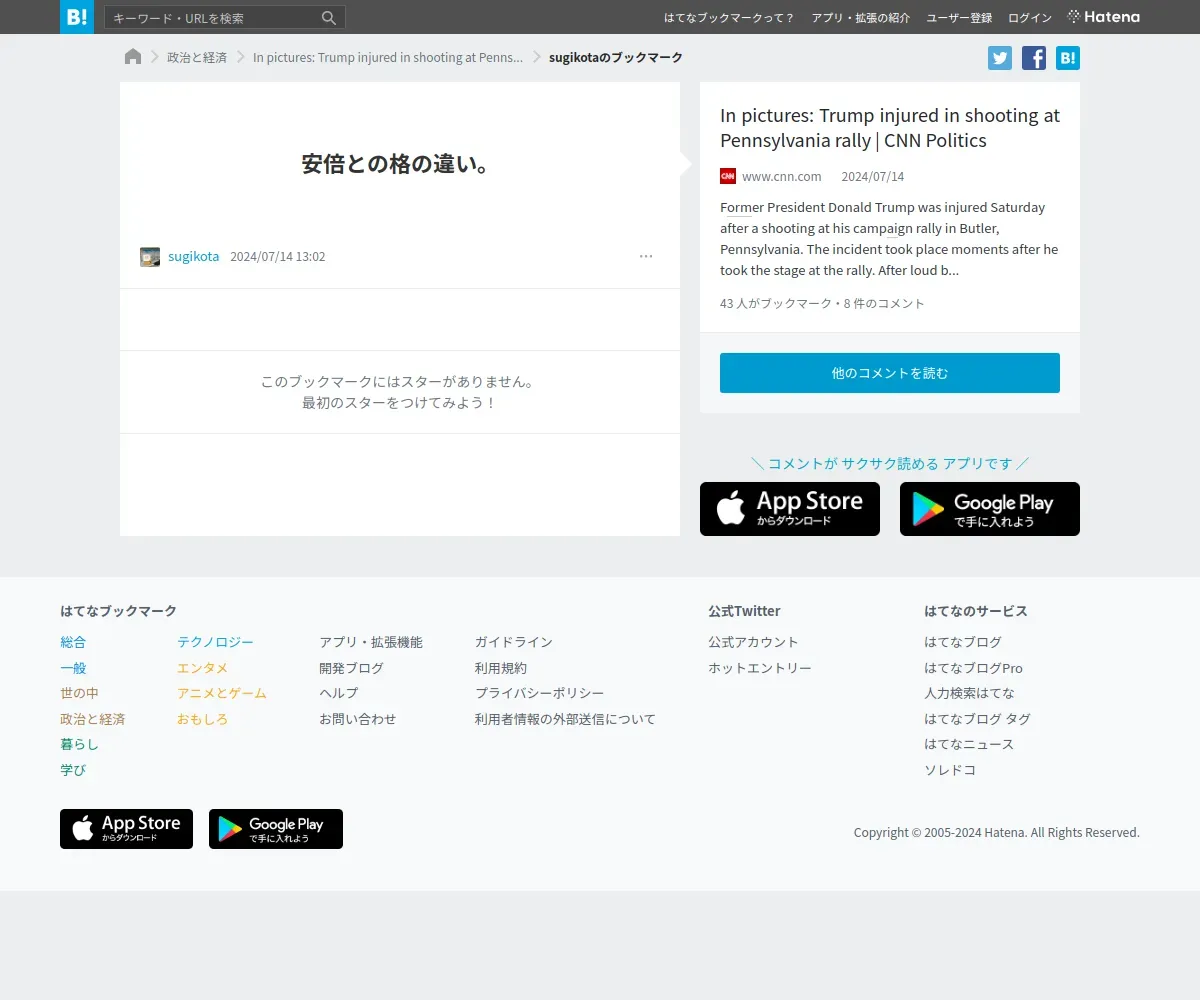Click the large Google Play badge
The width and height of the screenshot is (1200, 1000).
pyautogui.click(x=990, y=509)
